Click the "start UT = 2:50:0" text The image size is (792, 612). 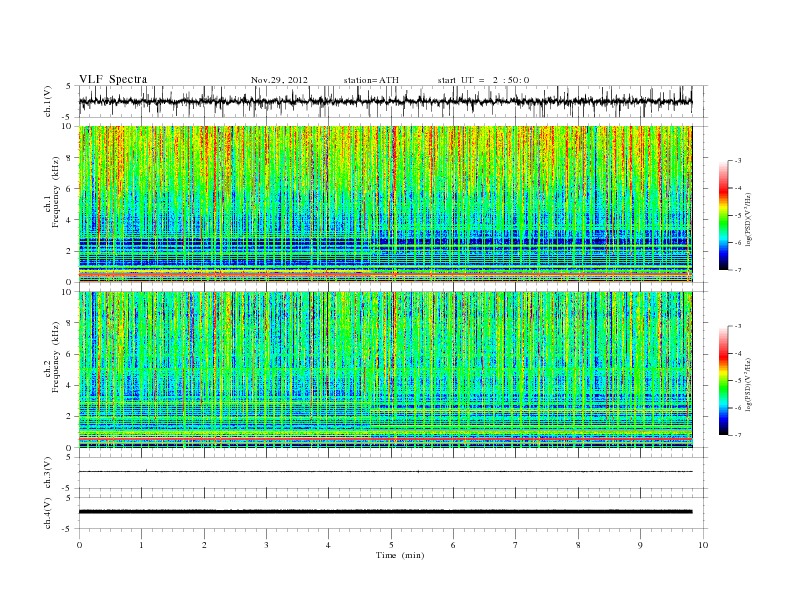click(483, 80)
